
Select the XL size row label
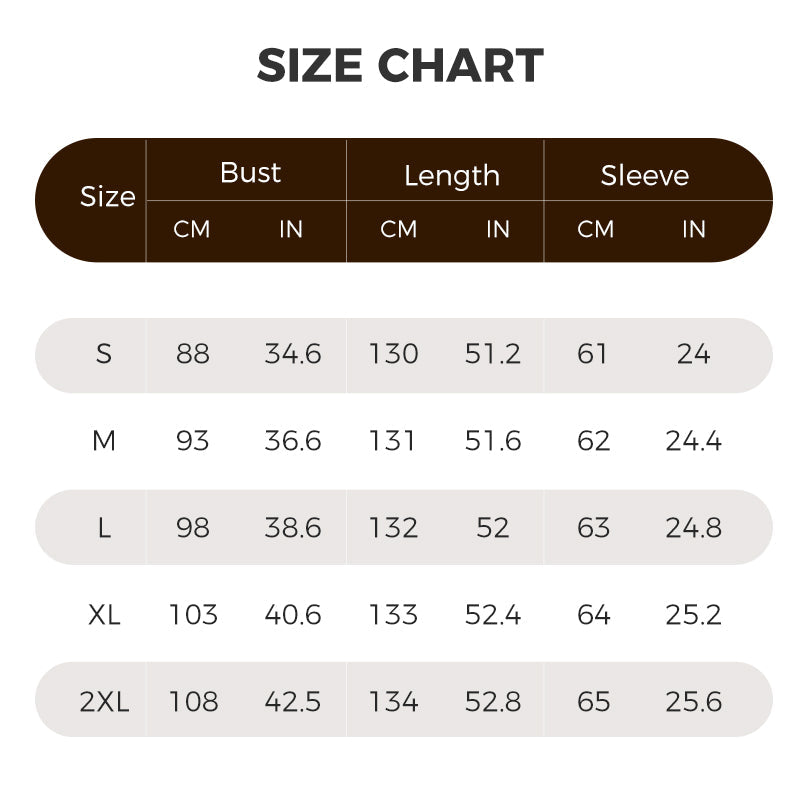tap(104, 615)
